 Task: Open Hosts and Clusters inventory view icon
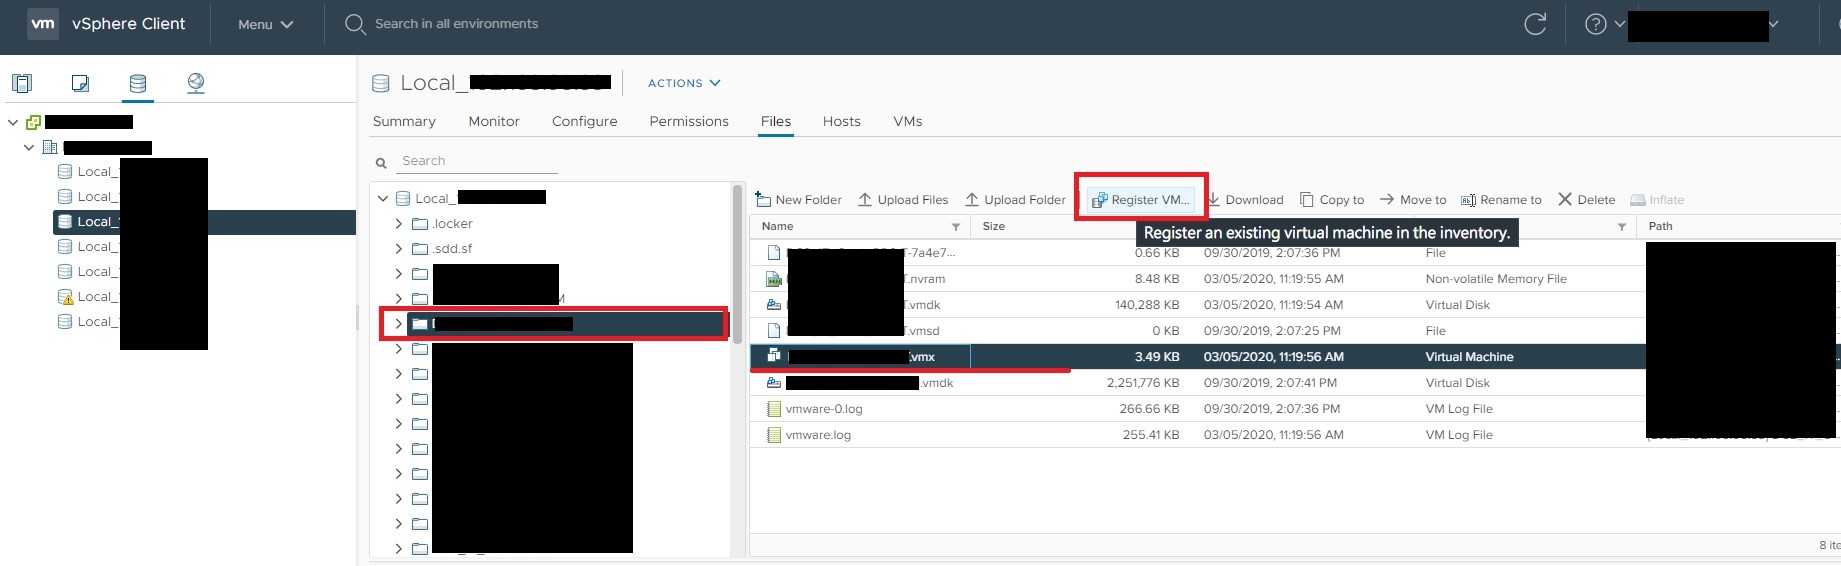coord(22,83)
